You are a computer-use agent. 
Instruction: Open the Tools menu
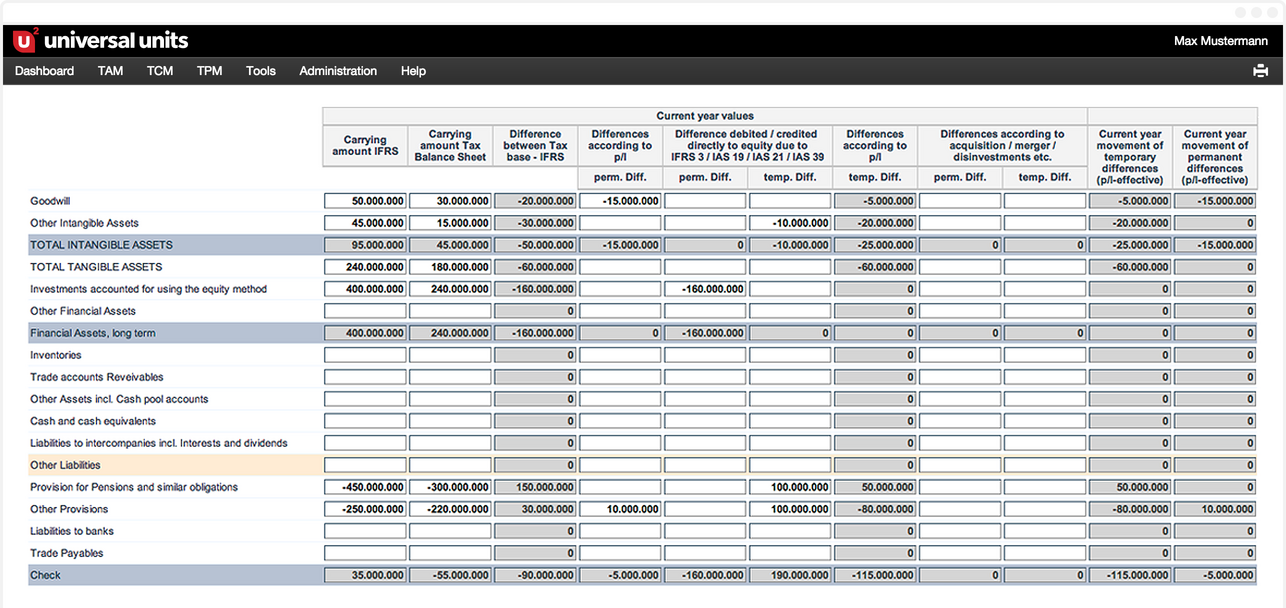(x=261, y=71)
